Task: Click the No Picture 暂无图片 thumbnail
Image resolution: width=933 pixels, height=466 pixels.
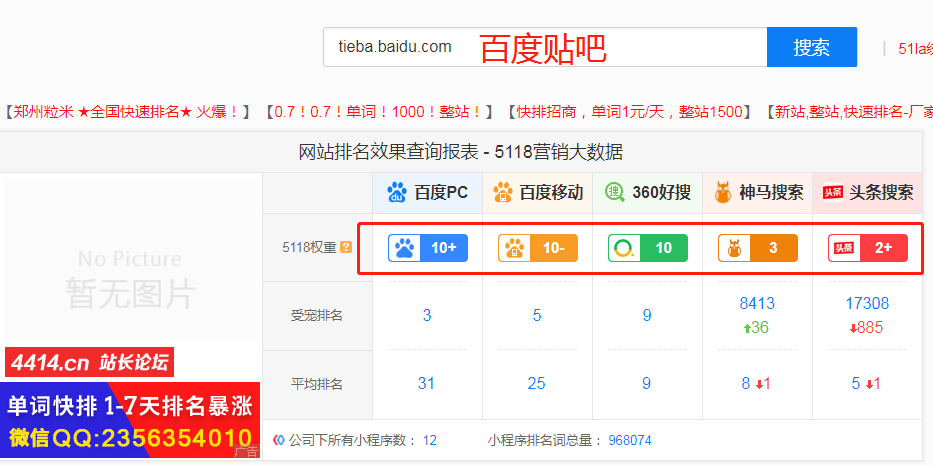Action: pos(130,259)
